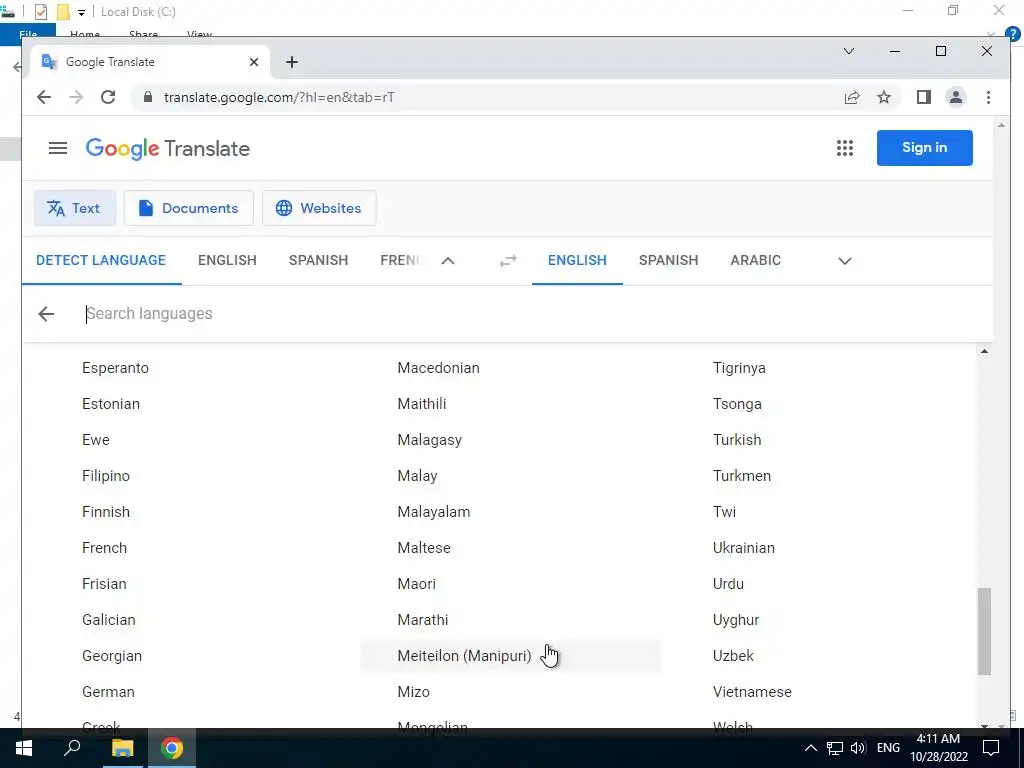Choose Uzbek from the language list
Image resolution: width=1024 pixels, height=768 pixels.
pos(733,656)
